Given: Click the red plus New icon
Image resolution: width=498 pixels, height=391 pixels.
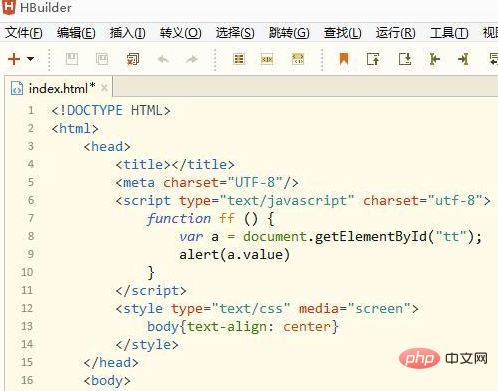Looking at the screenshot, I should click(x=14, y=59).
